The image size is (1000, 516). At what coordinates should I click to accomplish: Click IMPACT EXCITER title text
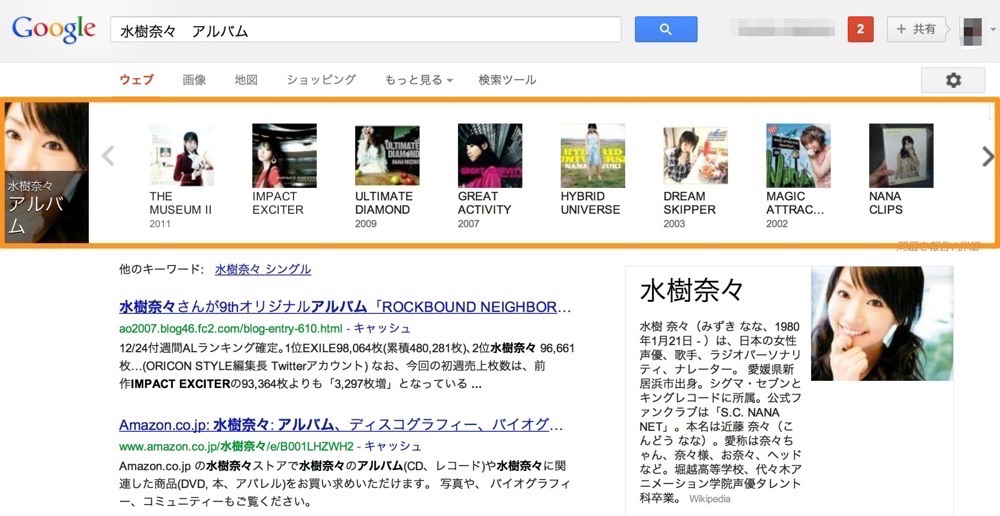(278, 203)
